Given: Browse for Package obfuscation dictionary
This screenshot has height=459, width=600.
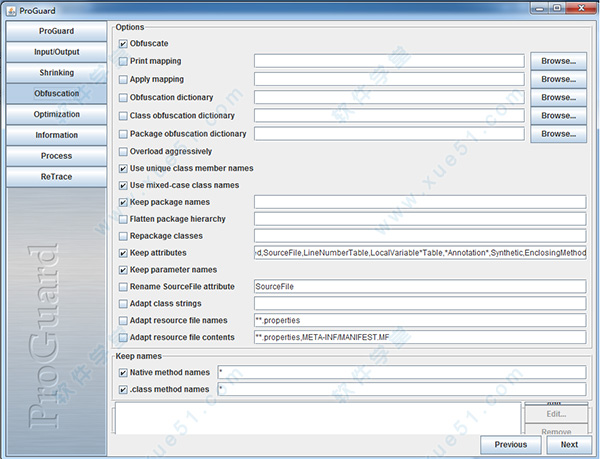Looking at the screenshot, I should (x=558, y=134).
